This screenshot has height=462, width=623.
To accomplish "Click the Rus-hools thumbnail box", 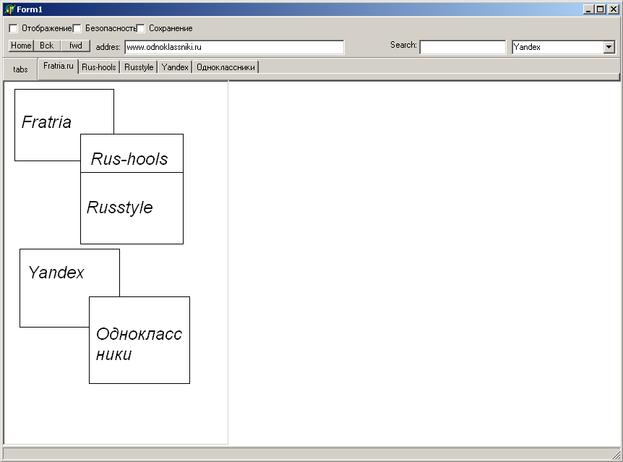I will (x=132, y=153).
